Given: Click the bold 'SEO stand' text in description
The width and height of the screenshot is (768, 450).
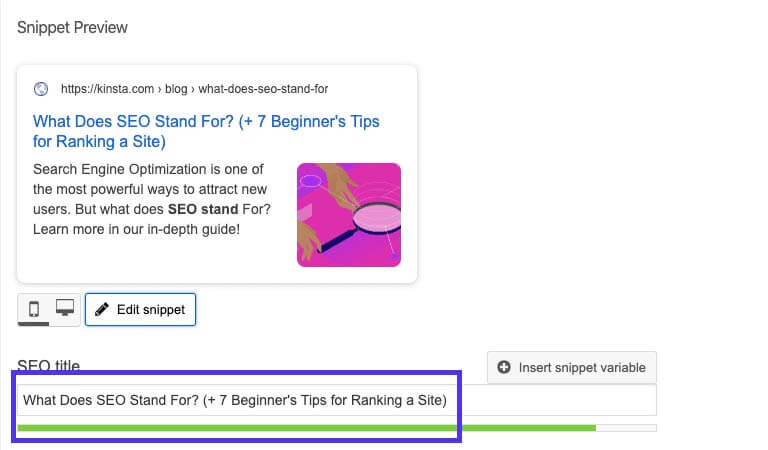Looking at the screenshot, I should [x=203, y=209].
